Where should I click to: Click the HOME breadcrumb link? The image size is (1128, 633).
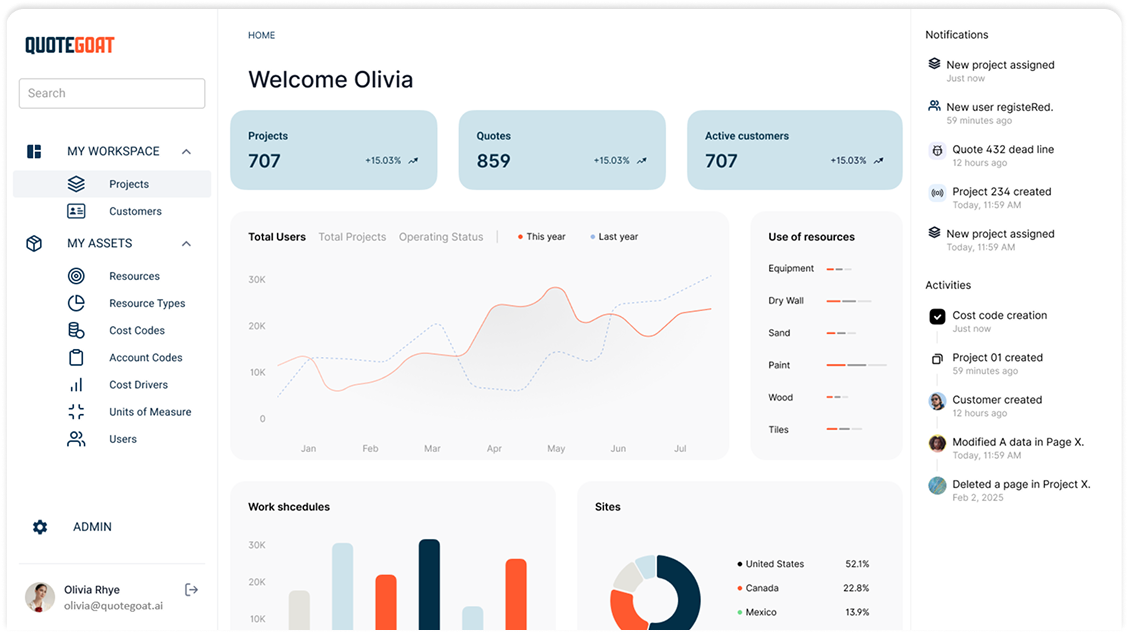tap(261, 35)
